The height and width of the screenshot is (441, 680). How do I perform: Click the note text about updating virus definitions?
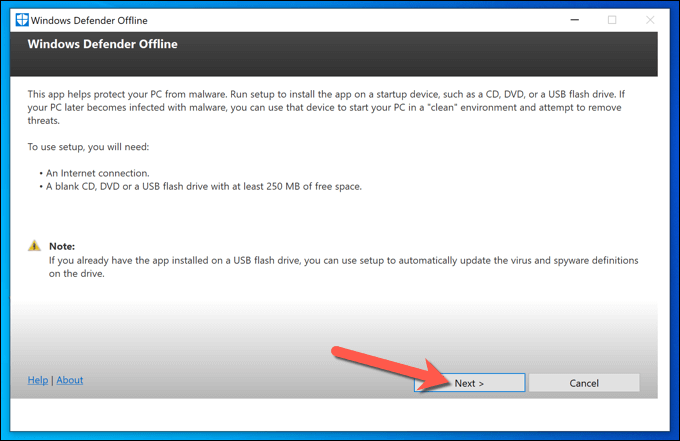tap(343, 267)
